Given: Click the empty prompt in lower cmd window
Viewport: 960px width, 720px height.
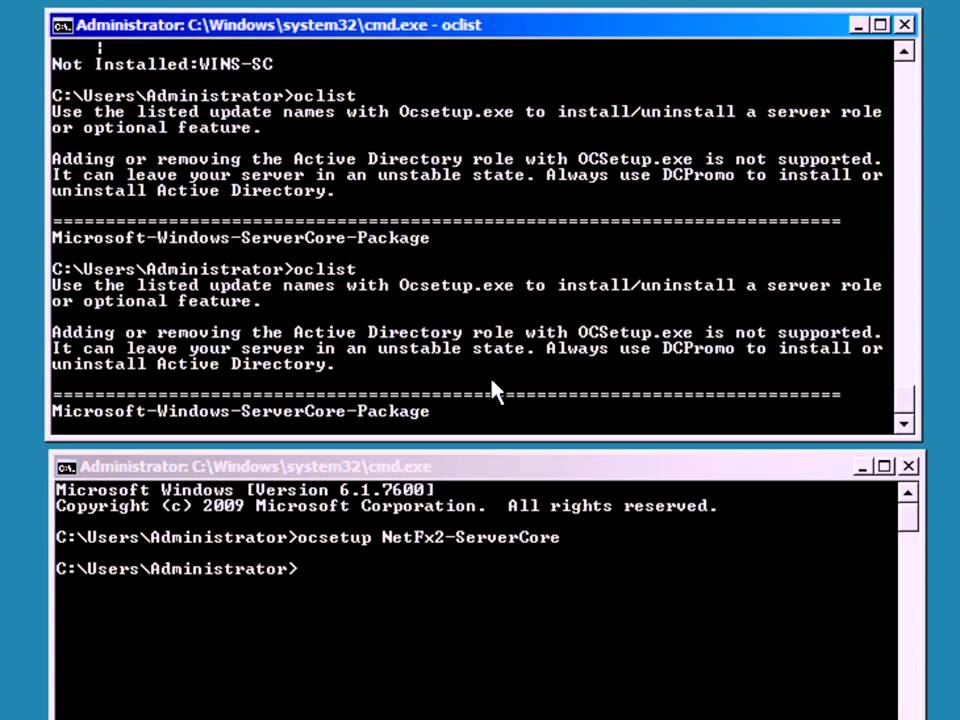Looking at the screenshot, I should [177, 569].
